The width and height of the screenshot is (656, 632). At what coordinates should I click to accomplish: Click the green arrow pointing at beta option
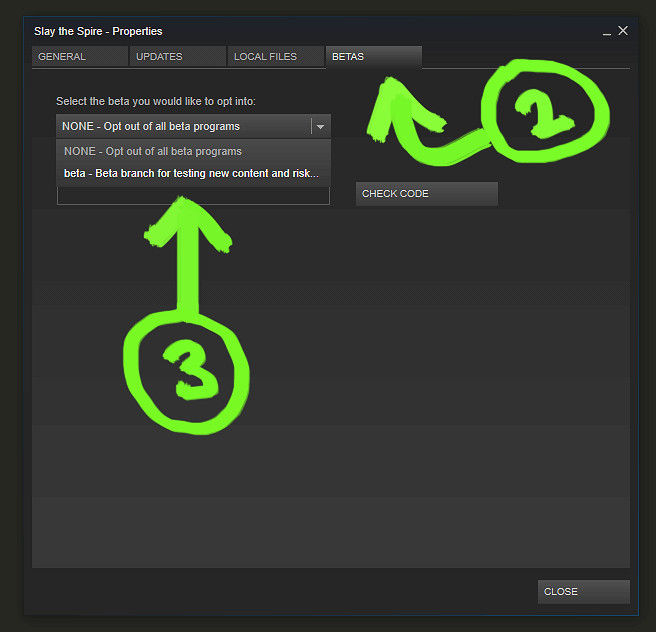tap(187, 256)
